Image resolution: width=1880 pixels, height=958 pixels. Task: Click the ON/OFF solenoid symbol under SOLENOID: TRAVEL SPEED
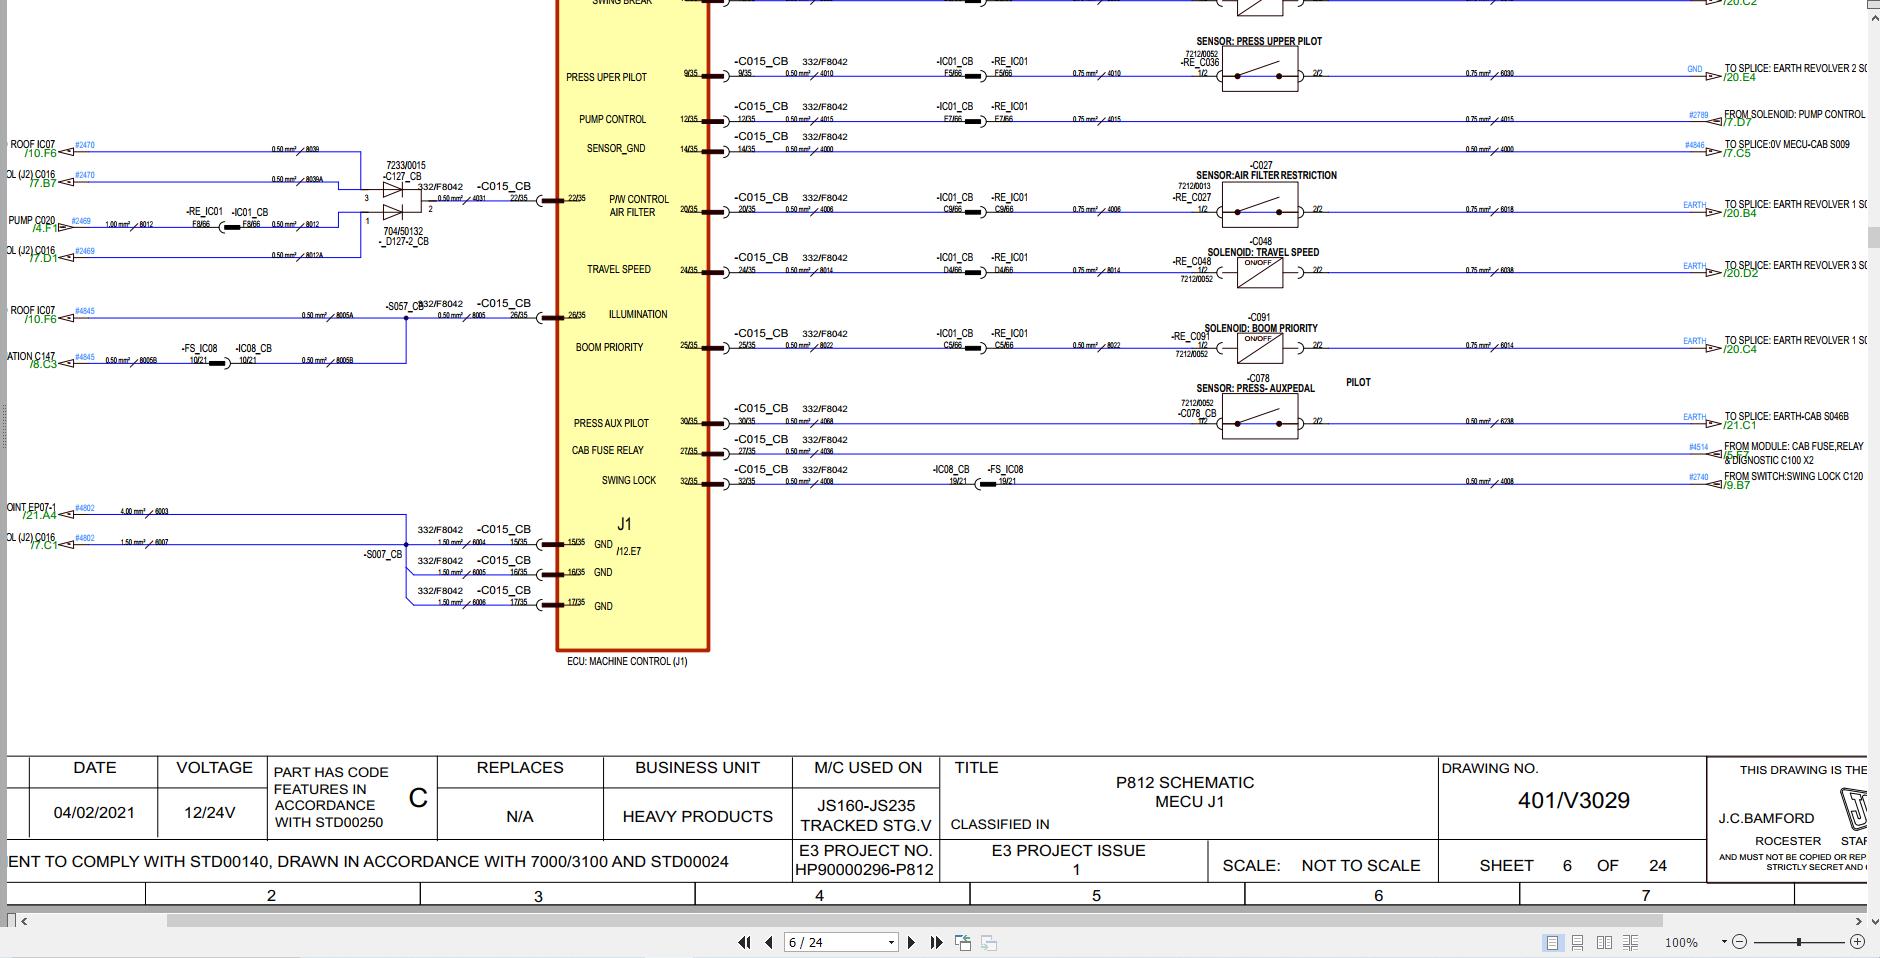pyautogui.click(x=1260, y=272)
